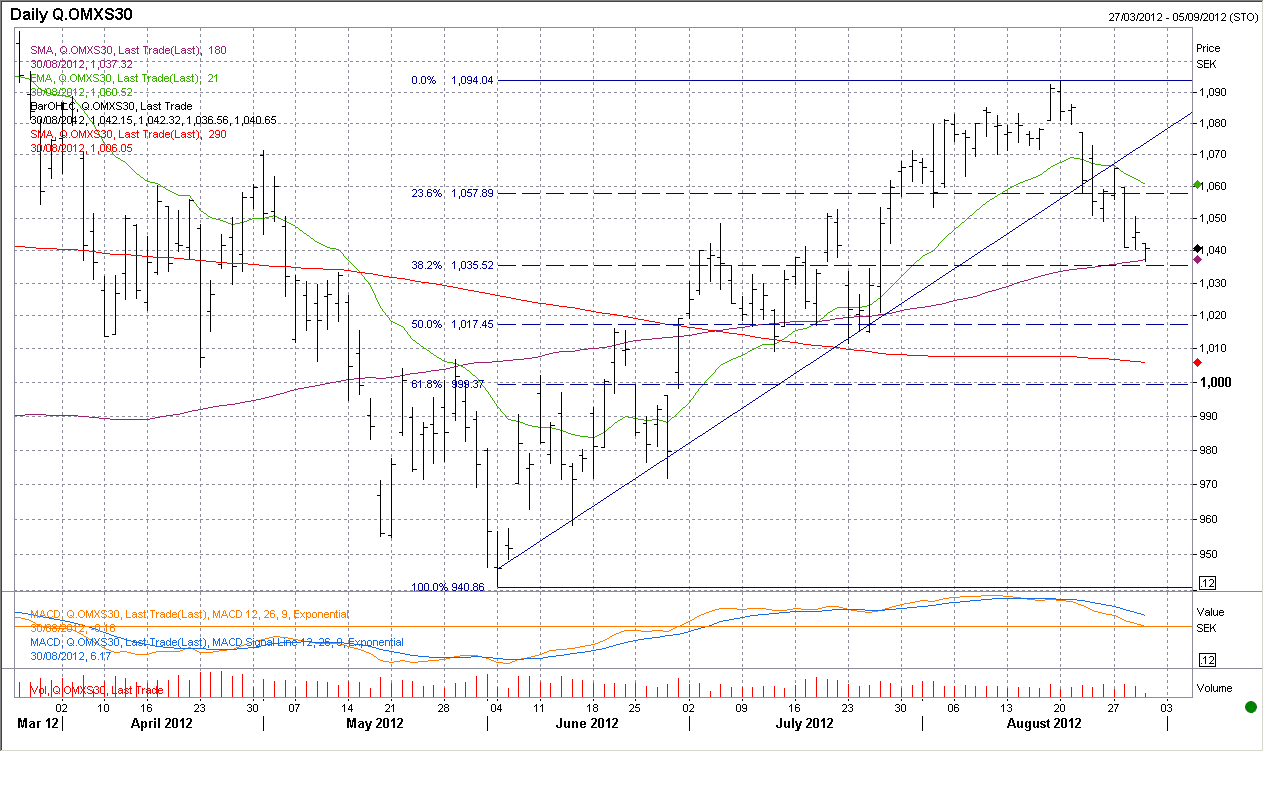
Task: Select the red SMA 290 diamond marker
Action: (1198, 362)
